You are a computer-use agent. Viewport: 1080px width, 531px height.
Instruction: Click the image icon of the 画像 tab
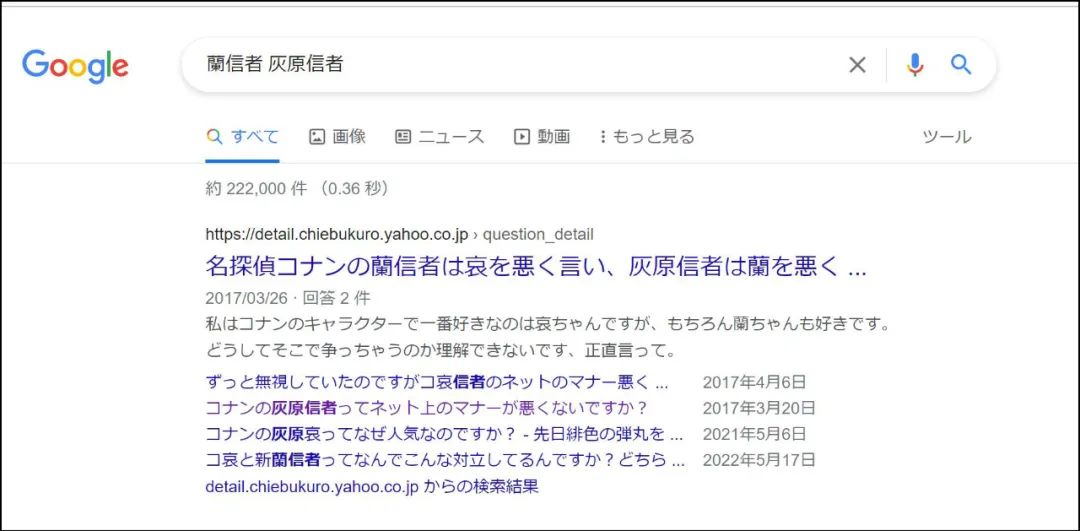point(316,136)
